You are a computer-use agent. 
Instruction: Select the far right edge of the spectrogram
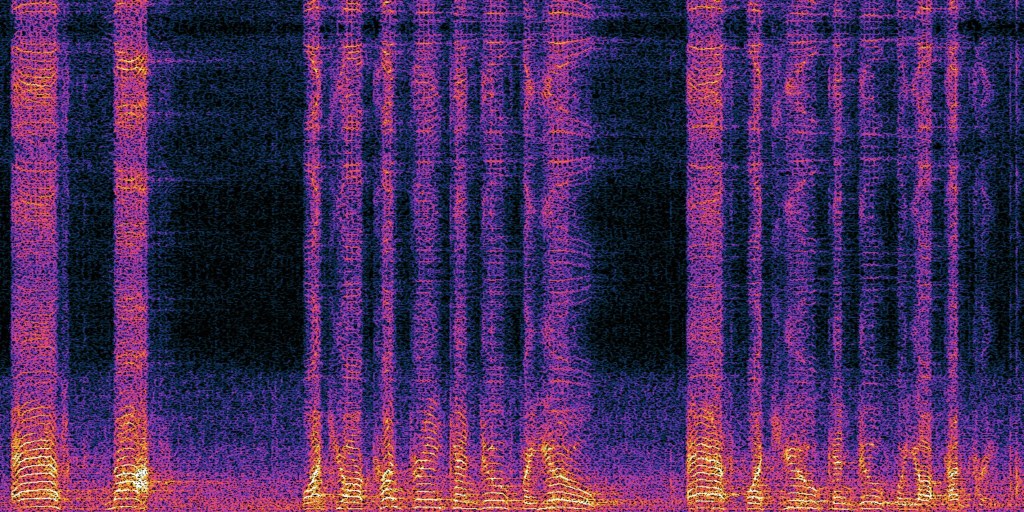click(x=1019, y=250)
